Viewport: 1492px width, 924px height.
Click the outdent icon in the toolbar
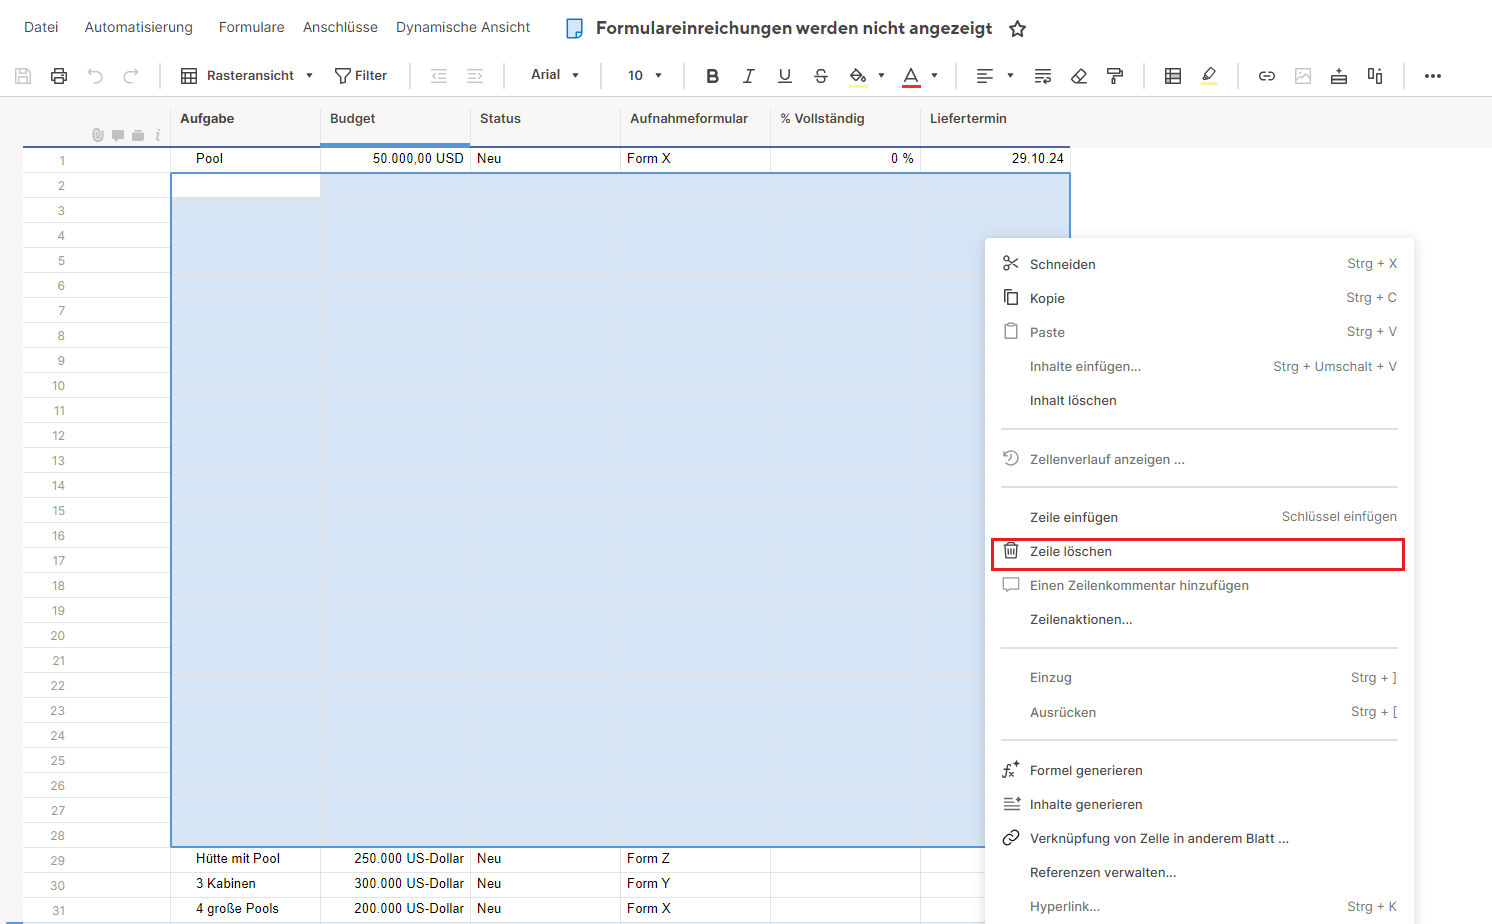(439, 76)
